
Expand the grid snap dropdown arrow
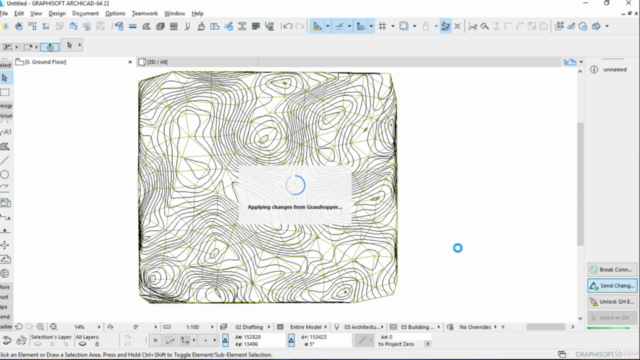393,26
